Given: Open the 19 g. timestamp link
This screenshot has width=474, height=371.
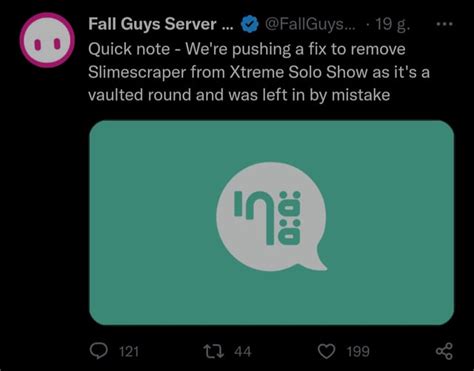Looking at the screenshot, I should click(393, 24).
